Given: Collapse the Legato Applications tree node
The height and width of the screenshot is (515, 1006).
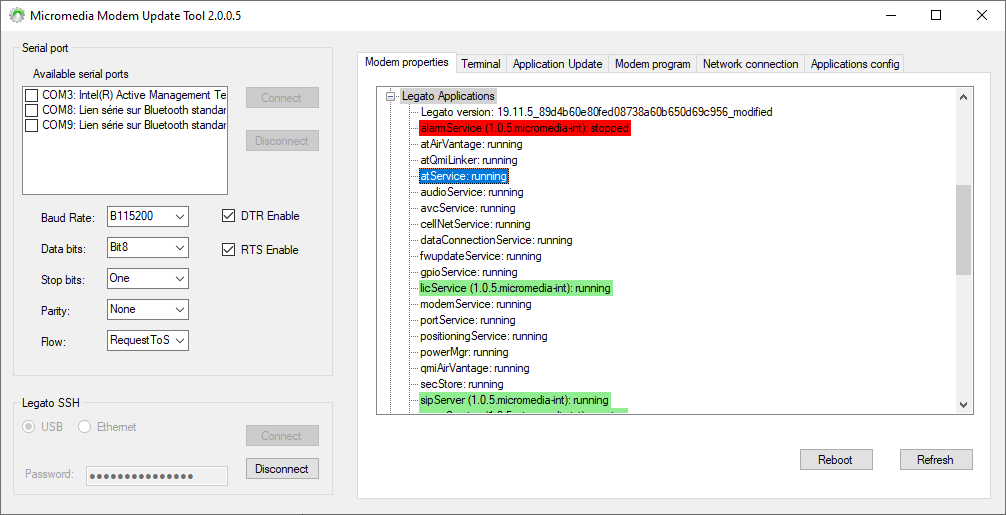Looking at the screenshot, I should click(x=390, y=96).
